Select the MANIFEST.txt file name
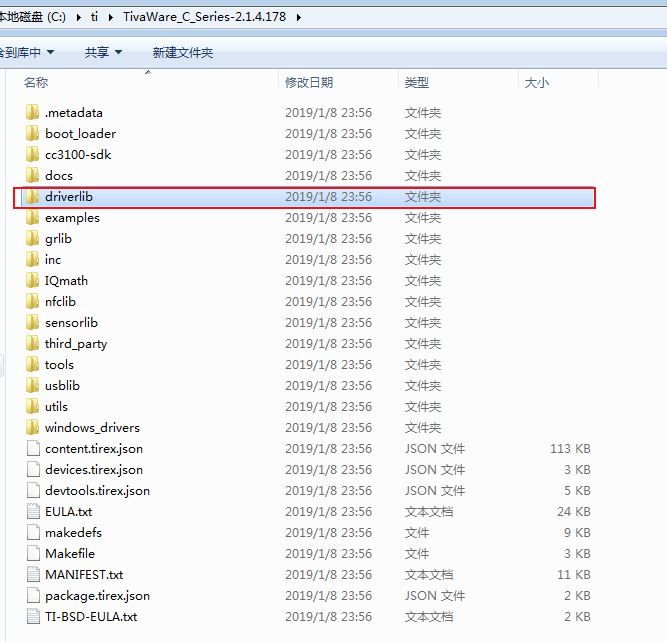Viewport: 667px width, 642px height. click(84, 574)
